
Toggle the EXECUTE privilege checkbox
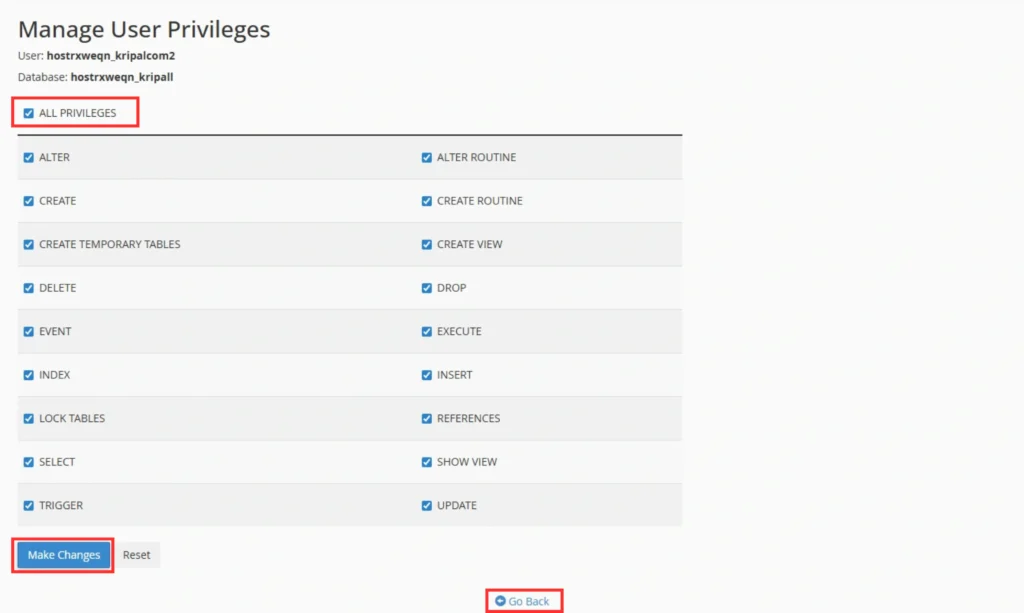click(426, 332)
